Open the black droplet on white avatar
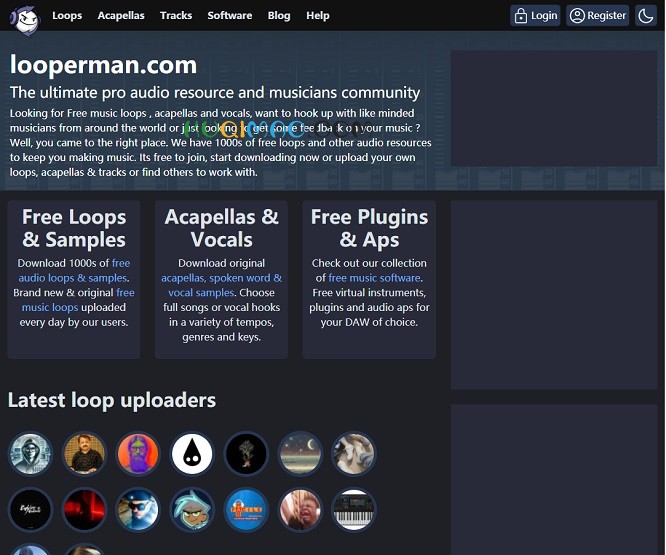 [192, 453]
